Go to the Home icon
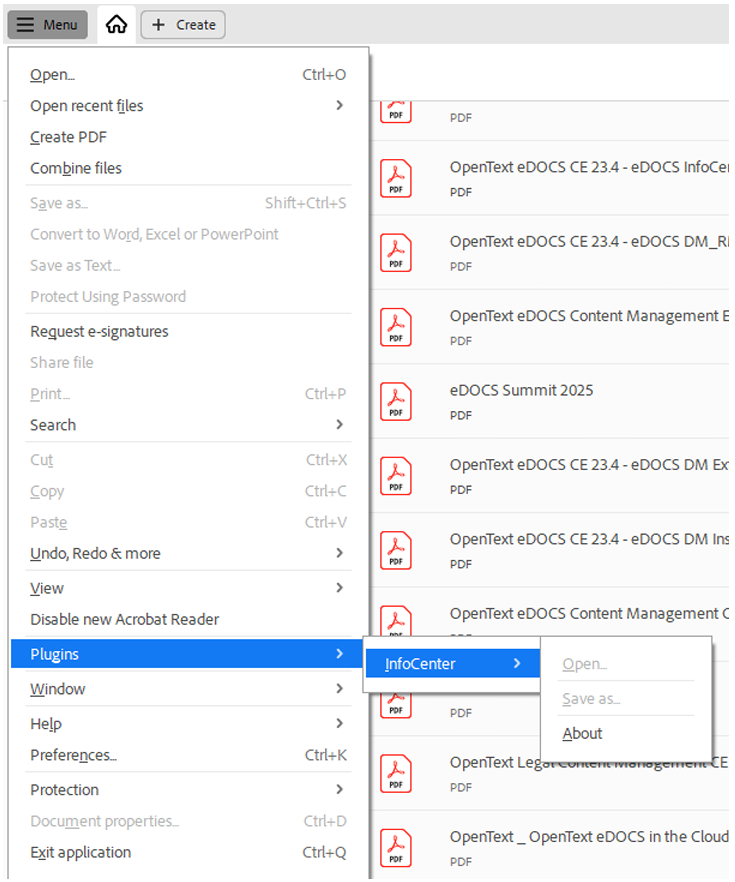The height and width of the screenshot is (882, 735). 116,25
